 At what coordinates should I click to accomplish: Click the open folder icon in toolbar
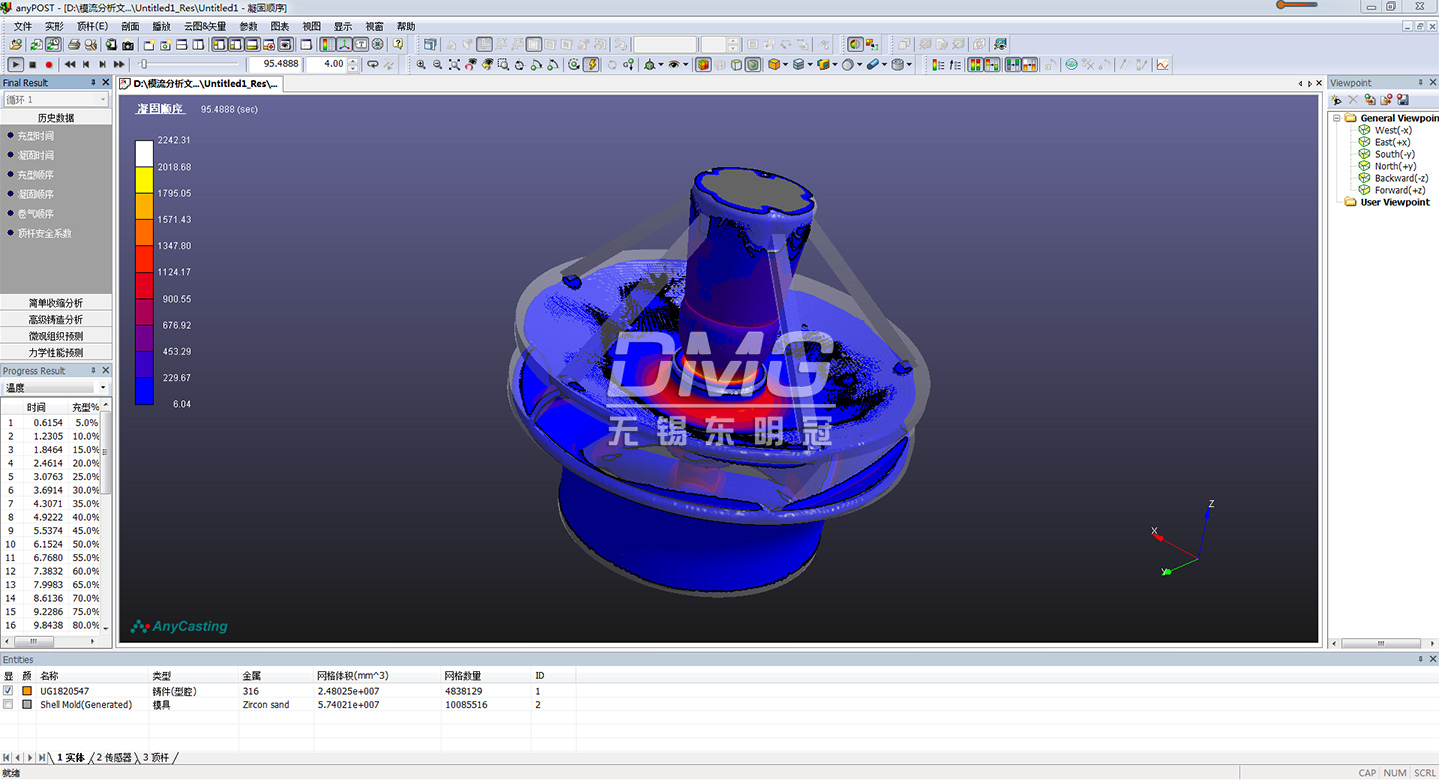16,44
